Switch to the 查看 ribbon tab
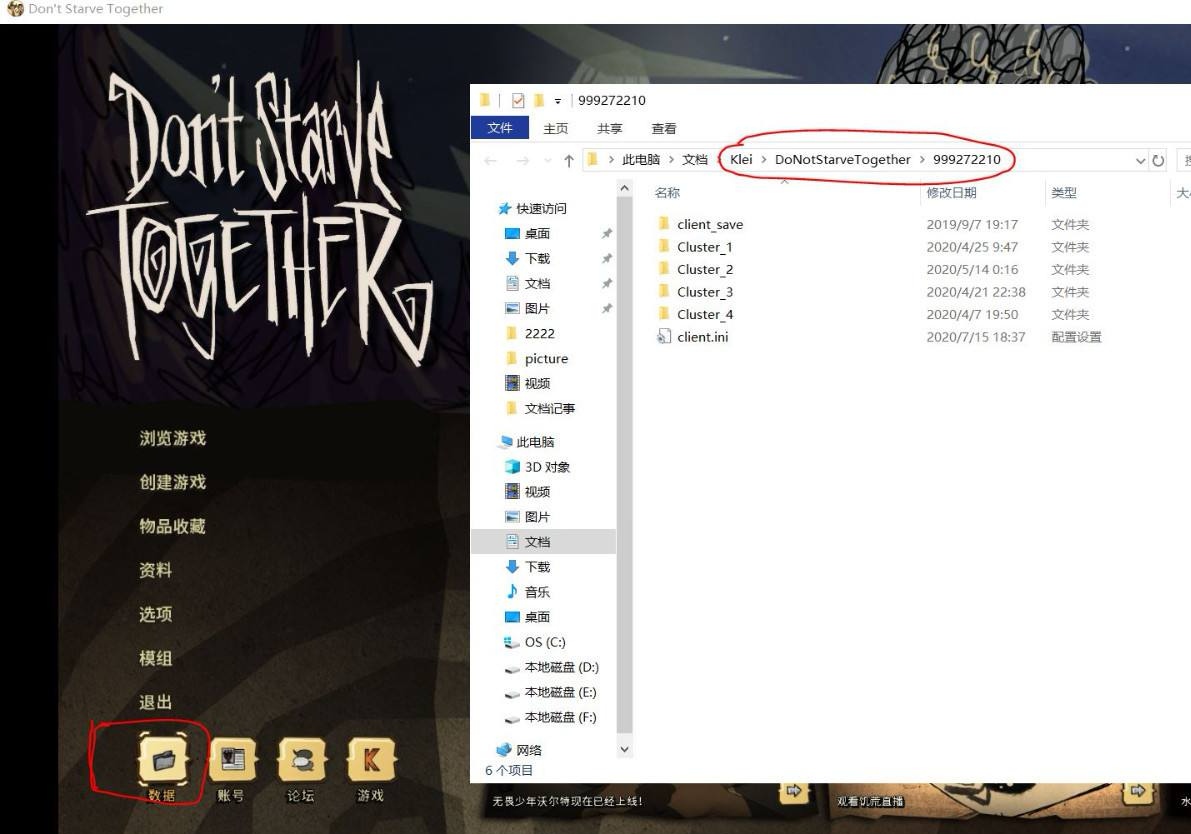This screenshot has width=1191, height=834. (664, 128)
